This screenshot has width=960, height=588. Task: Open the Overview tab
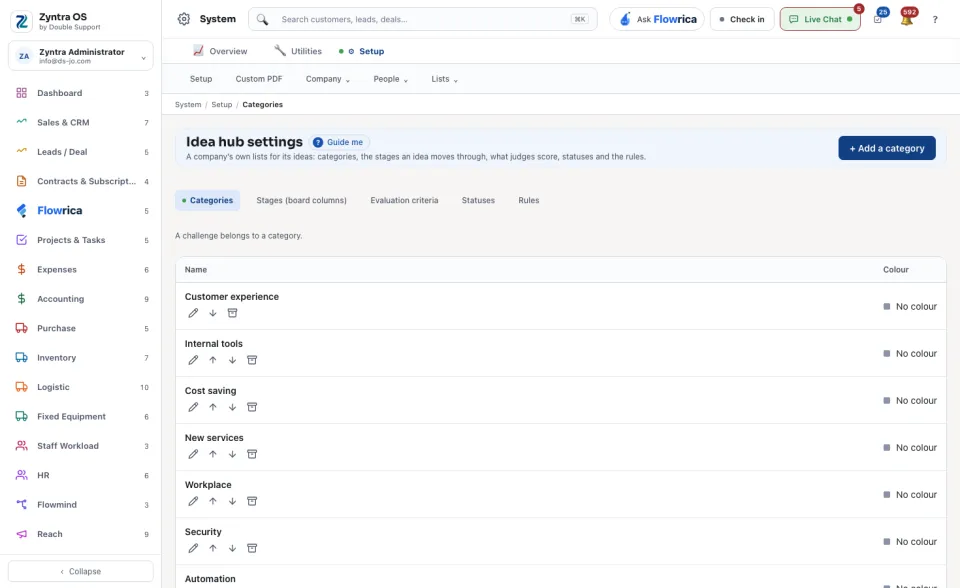220,51
